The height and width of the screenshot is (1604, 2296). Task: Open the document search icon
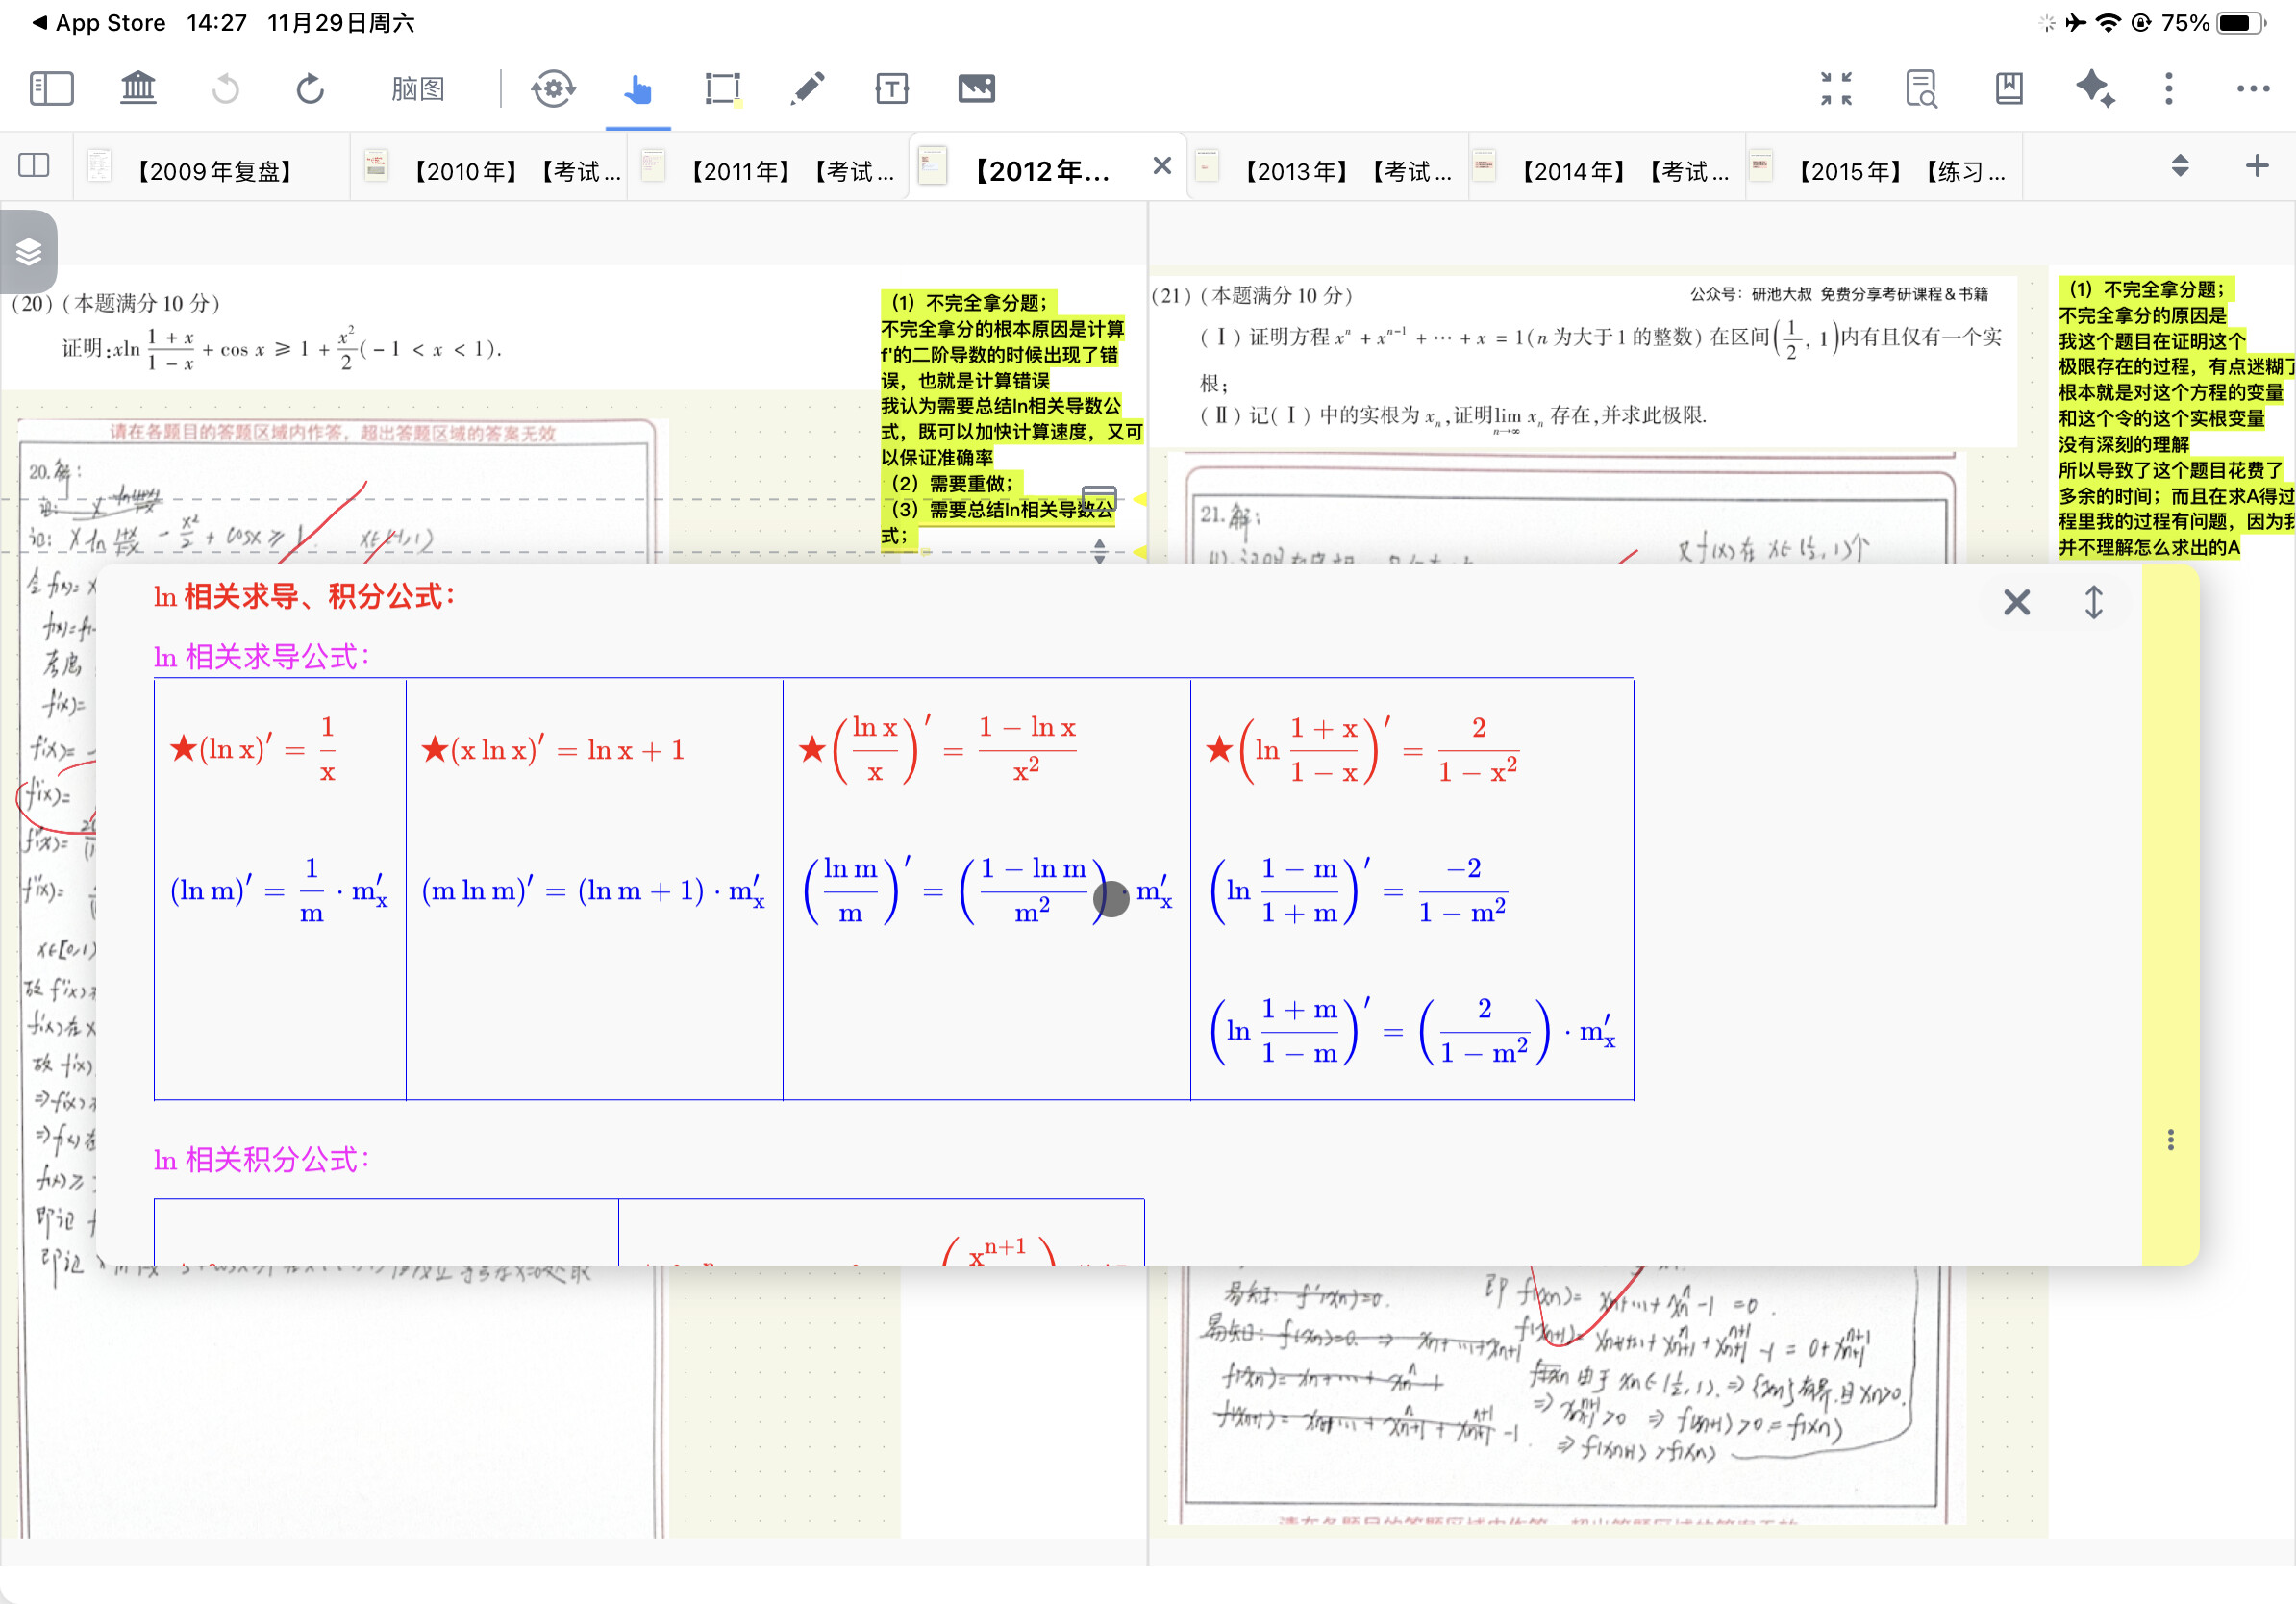(1921, 88)
